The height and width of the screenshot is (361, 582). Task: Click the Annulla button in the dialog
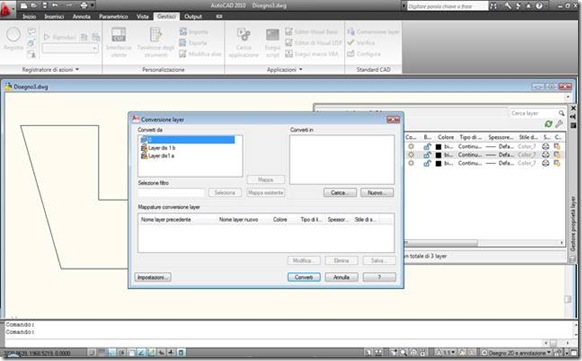pos(341,277)
